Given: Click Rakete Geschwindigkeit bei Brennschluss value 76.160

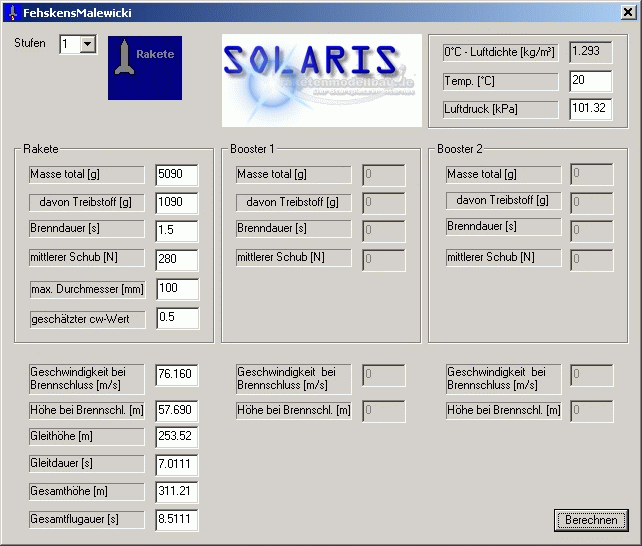Looking at the screenshot, I should [x=176, y=375].
